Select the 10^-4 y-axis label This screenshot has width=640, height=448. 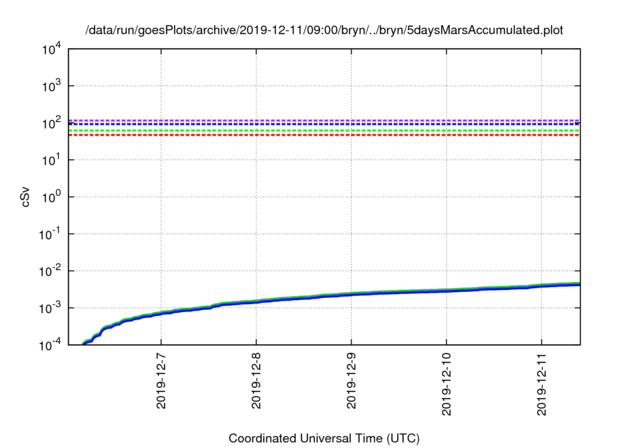[50, 345]
